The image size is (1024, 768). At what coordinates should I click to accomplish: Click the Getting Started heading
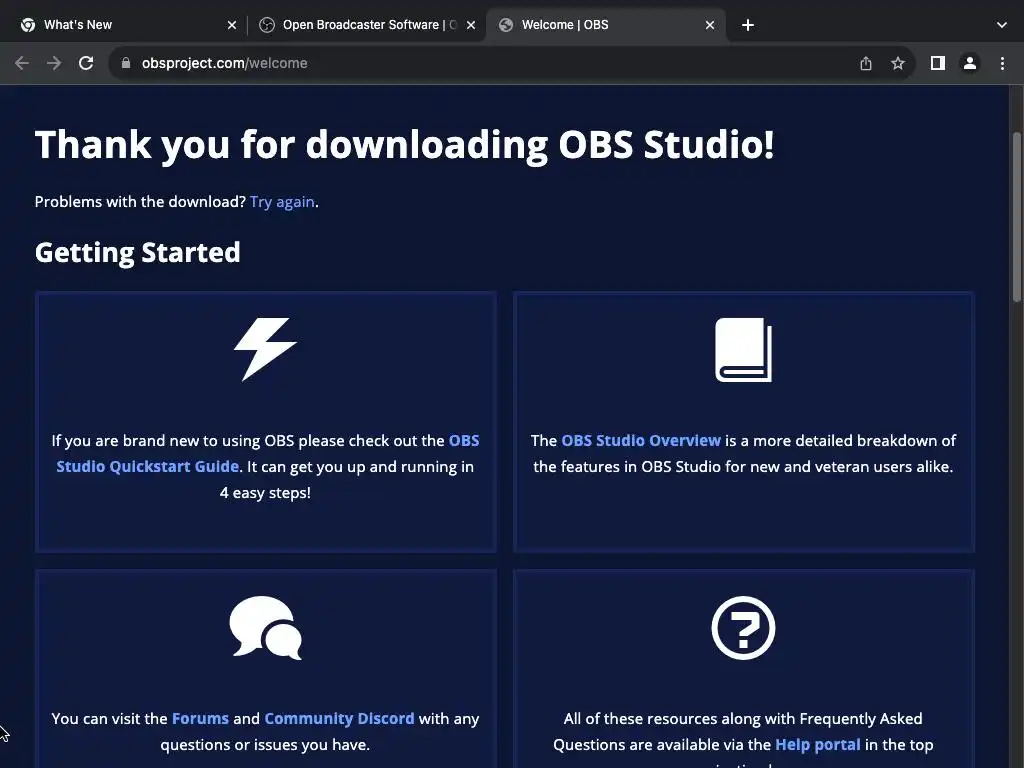tap(138, 253)
